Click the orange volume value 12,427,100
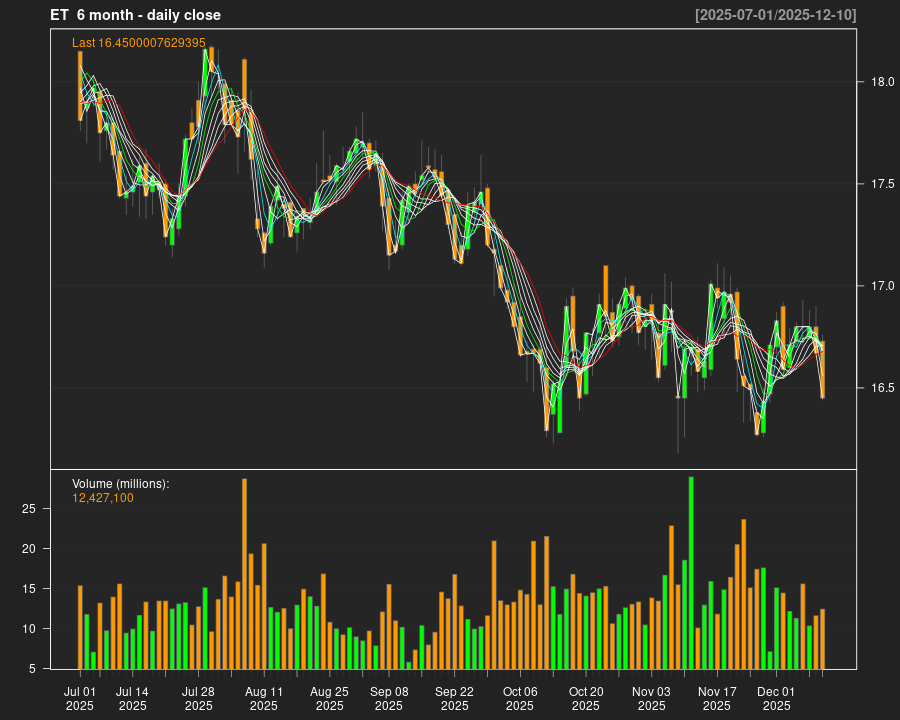Screen dimensions: 900x720 click(103, 498)
